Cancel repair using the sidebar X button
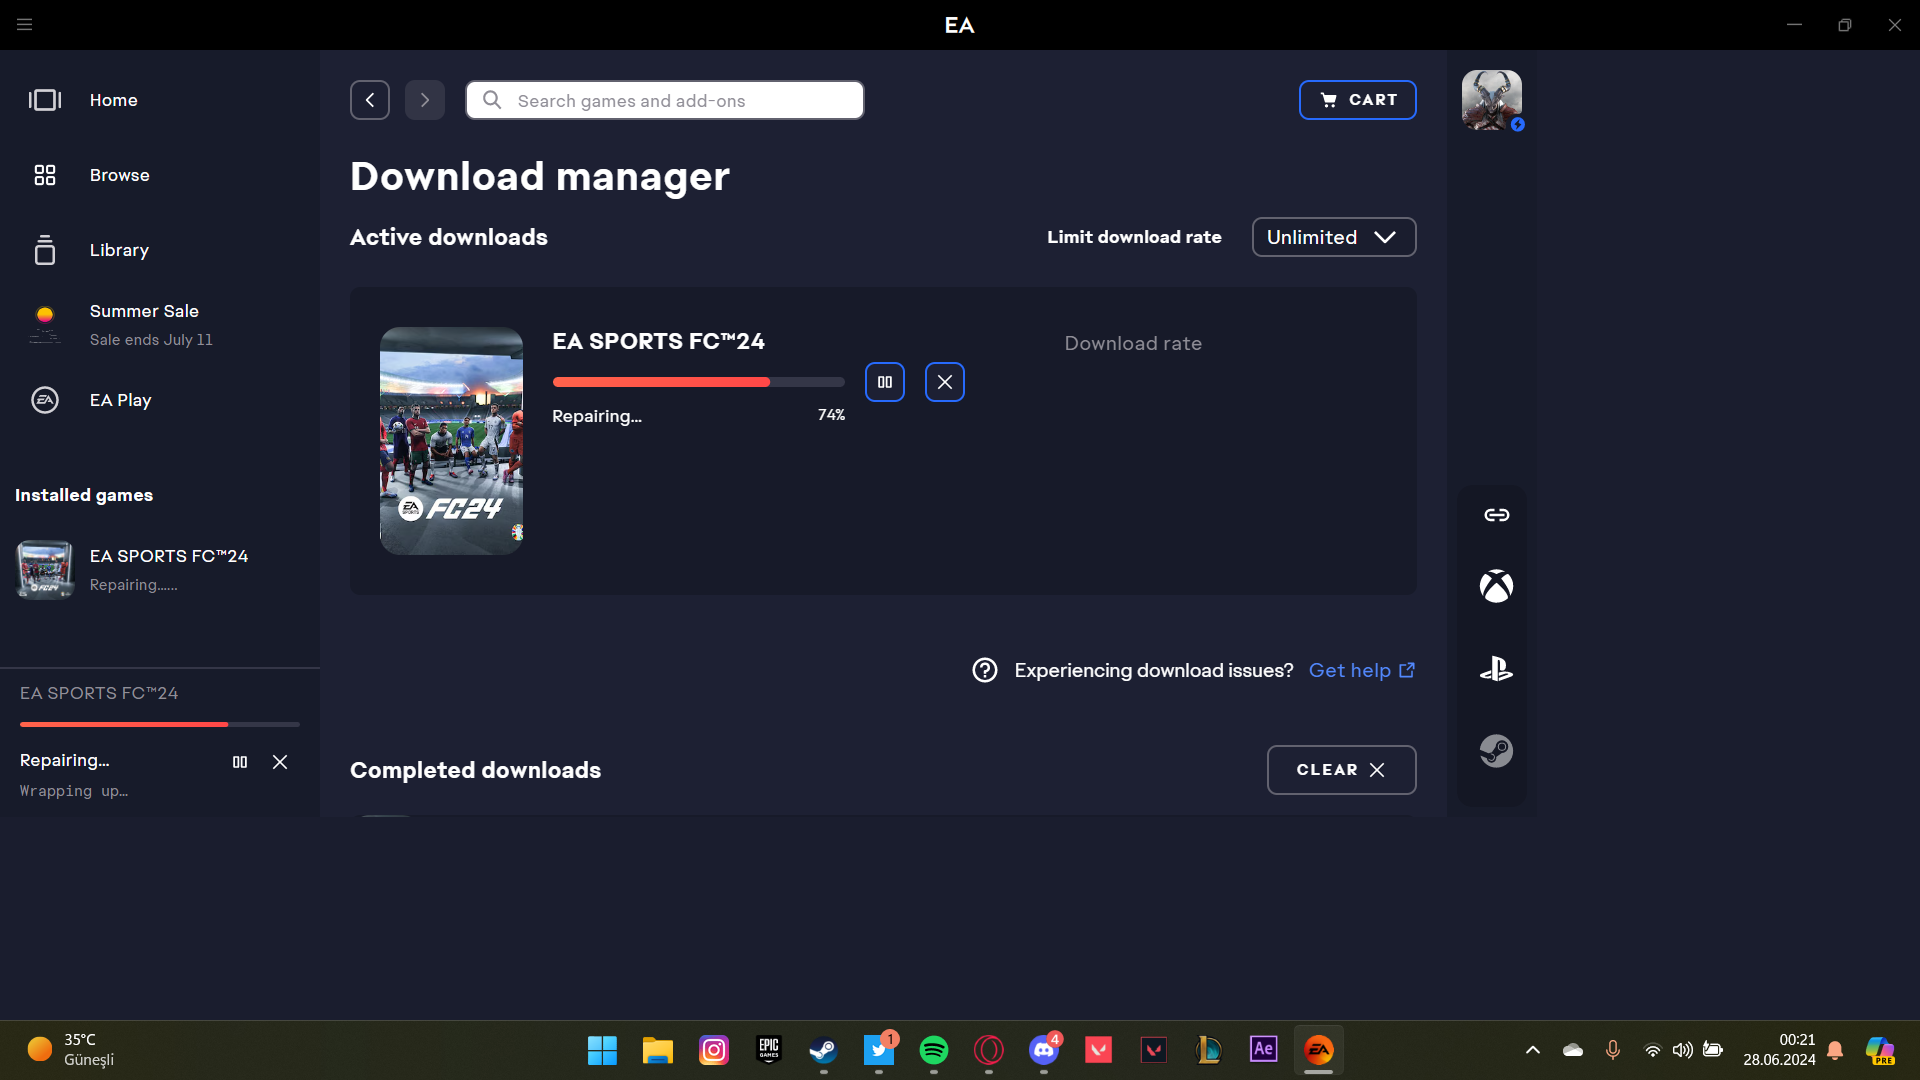This screenshot has height=1080, width=1920. coord(280,762)
